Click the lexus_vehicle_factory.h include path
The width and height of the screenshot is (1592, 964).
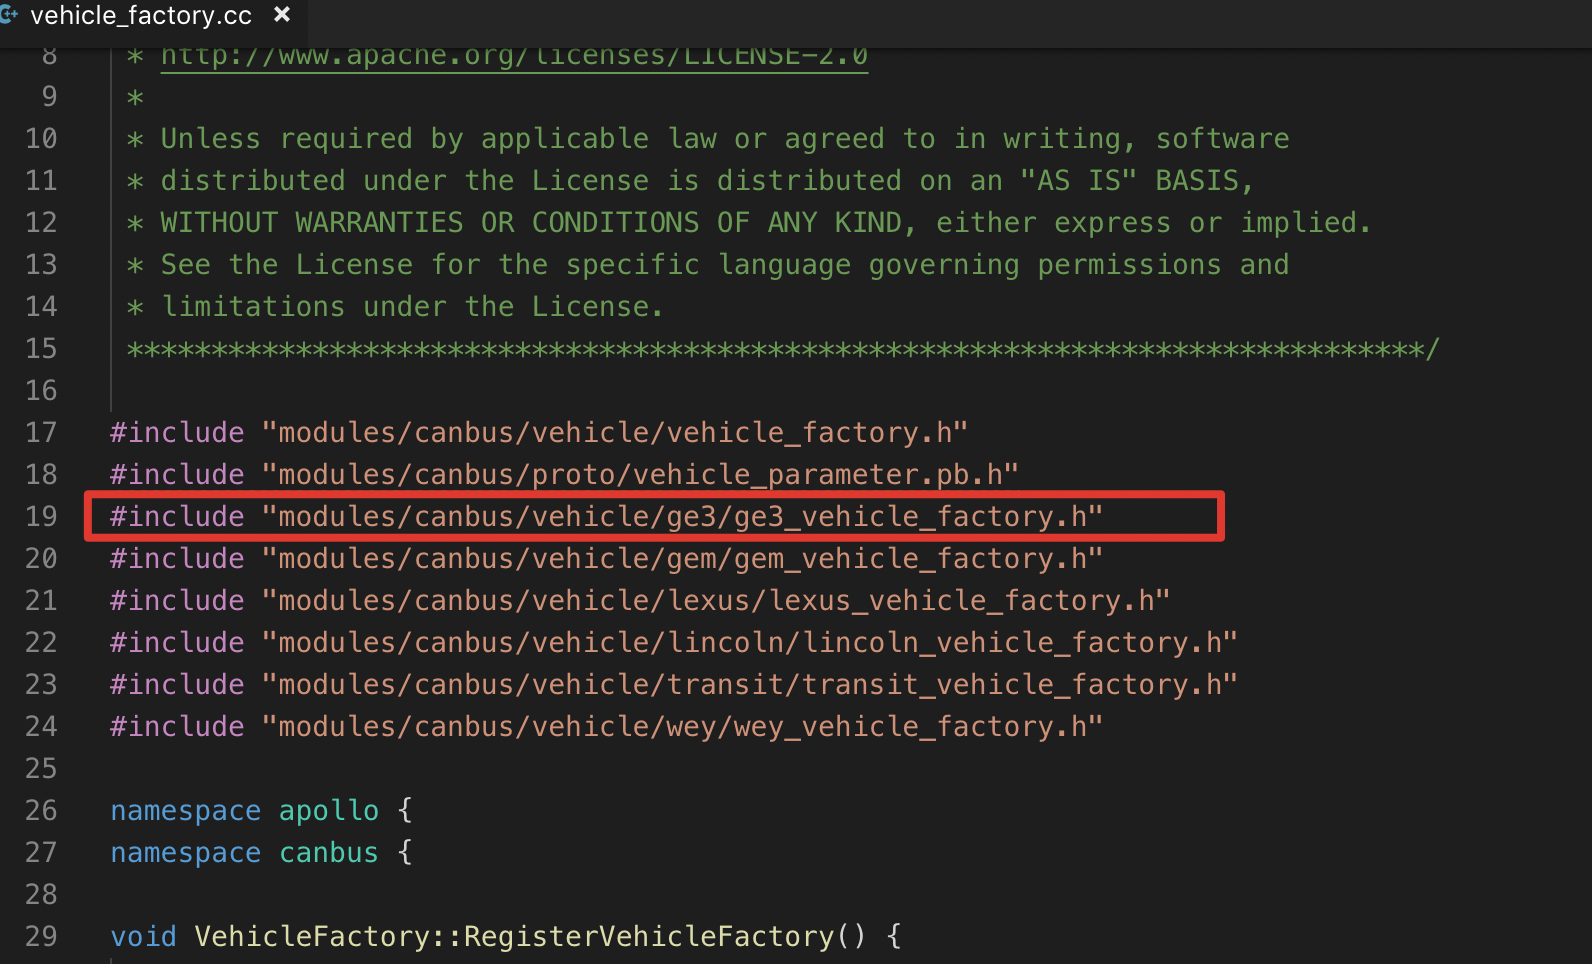[x=716, y=601]
